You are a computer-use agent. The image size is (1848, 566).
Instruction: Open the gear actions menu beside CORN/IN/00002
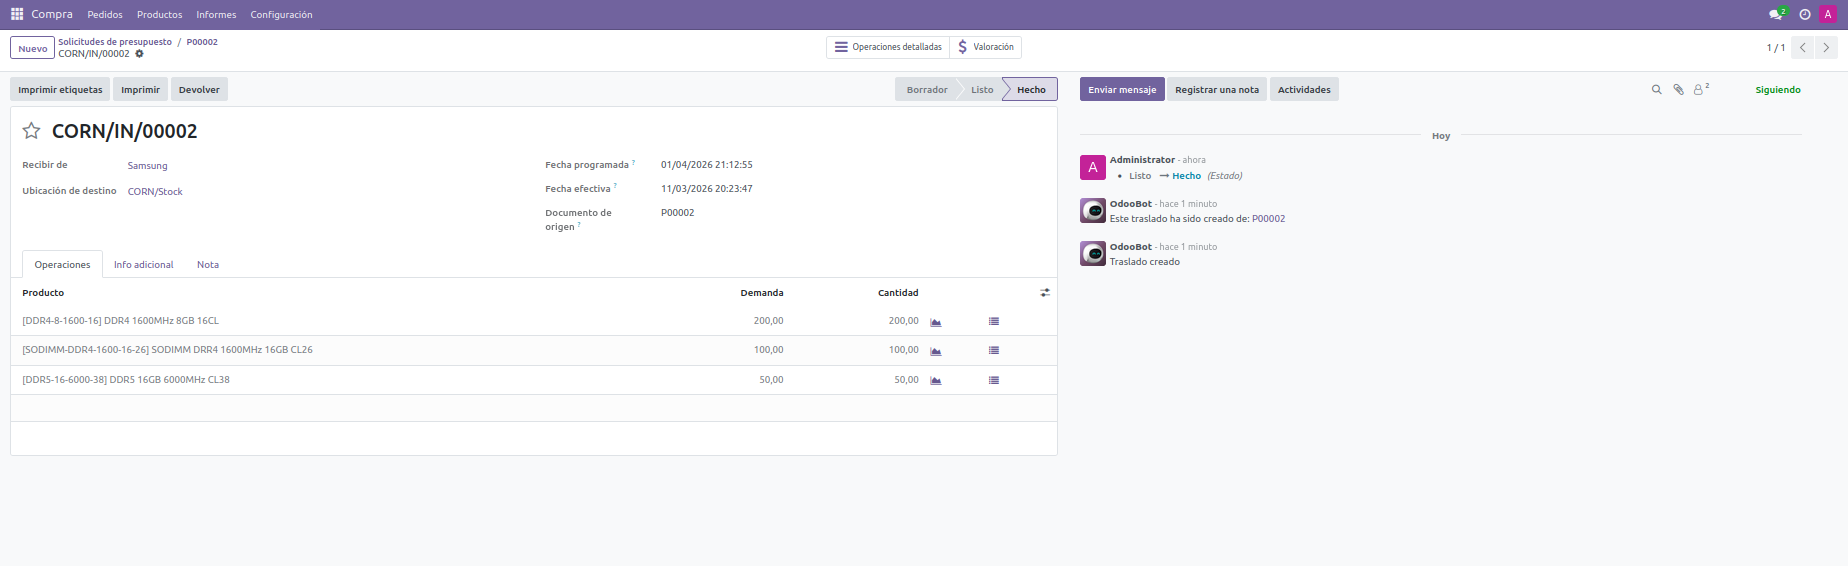tap(140, 54)
